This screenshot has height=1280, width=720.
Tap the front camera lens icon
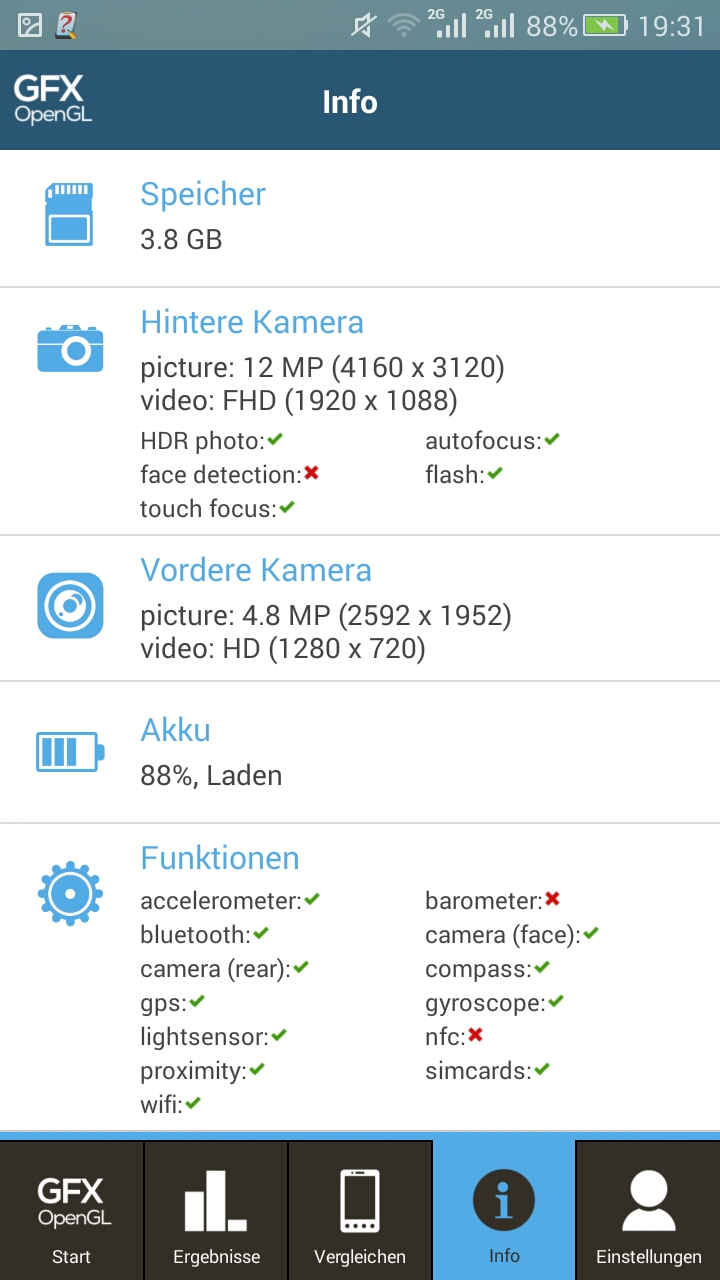click(70, 605)
